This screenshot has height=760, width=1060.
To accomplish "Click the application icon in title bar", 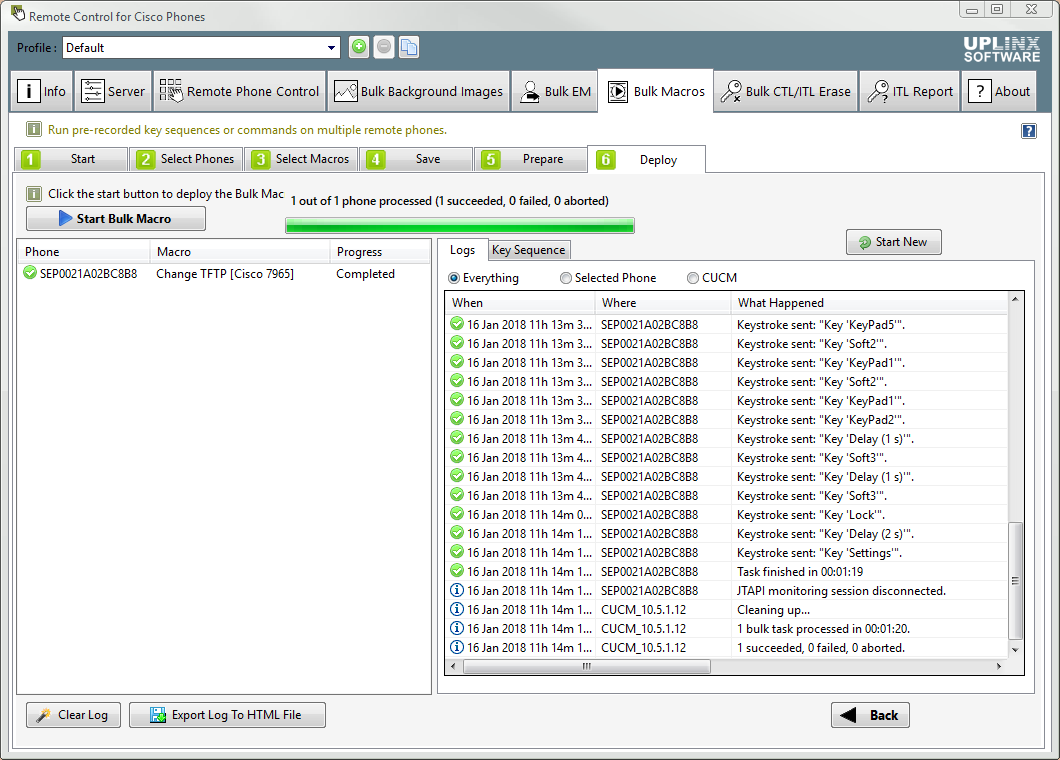I will tap(18, 14).
